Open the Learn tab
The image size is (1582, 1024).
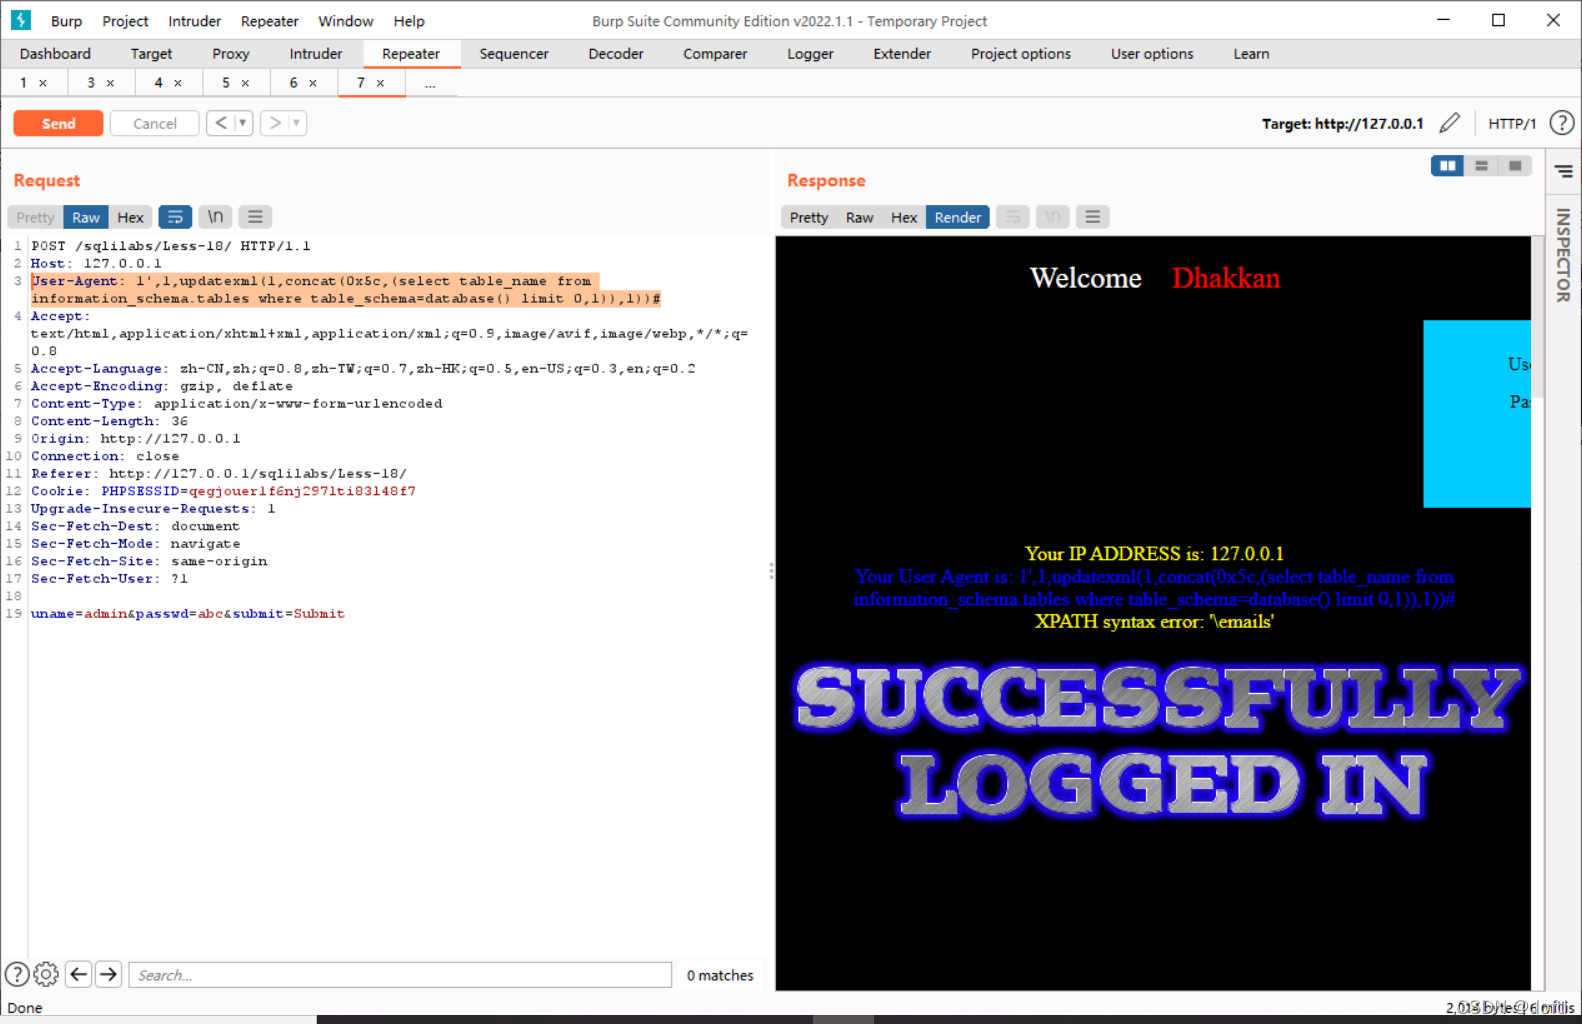tap(1251, 54)
